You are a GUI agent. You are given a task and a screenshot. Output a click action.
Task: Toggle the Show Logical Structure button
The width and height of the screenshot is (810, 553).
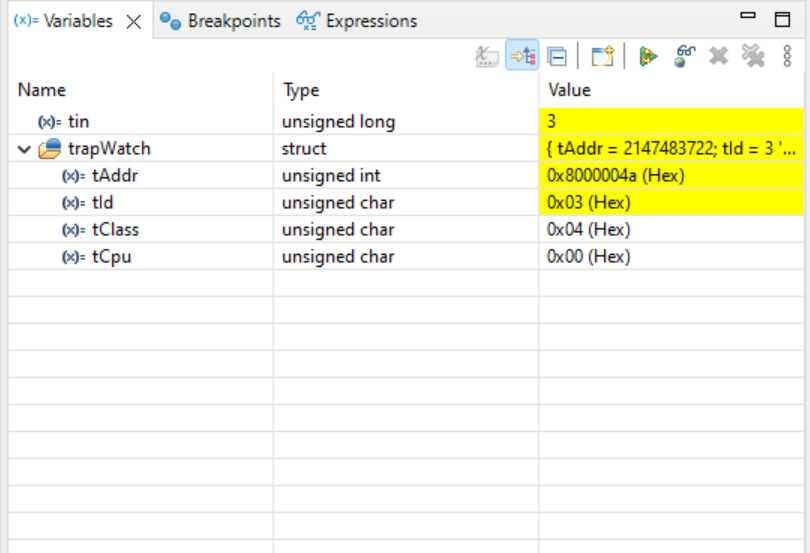point(521,56)
